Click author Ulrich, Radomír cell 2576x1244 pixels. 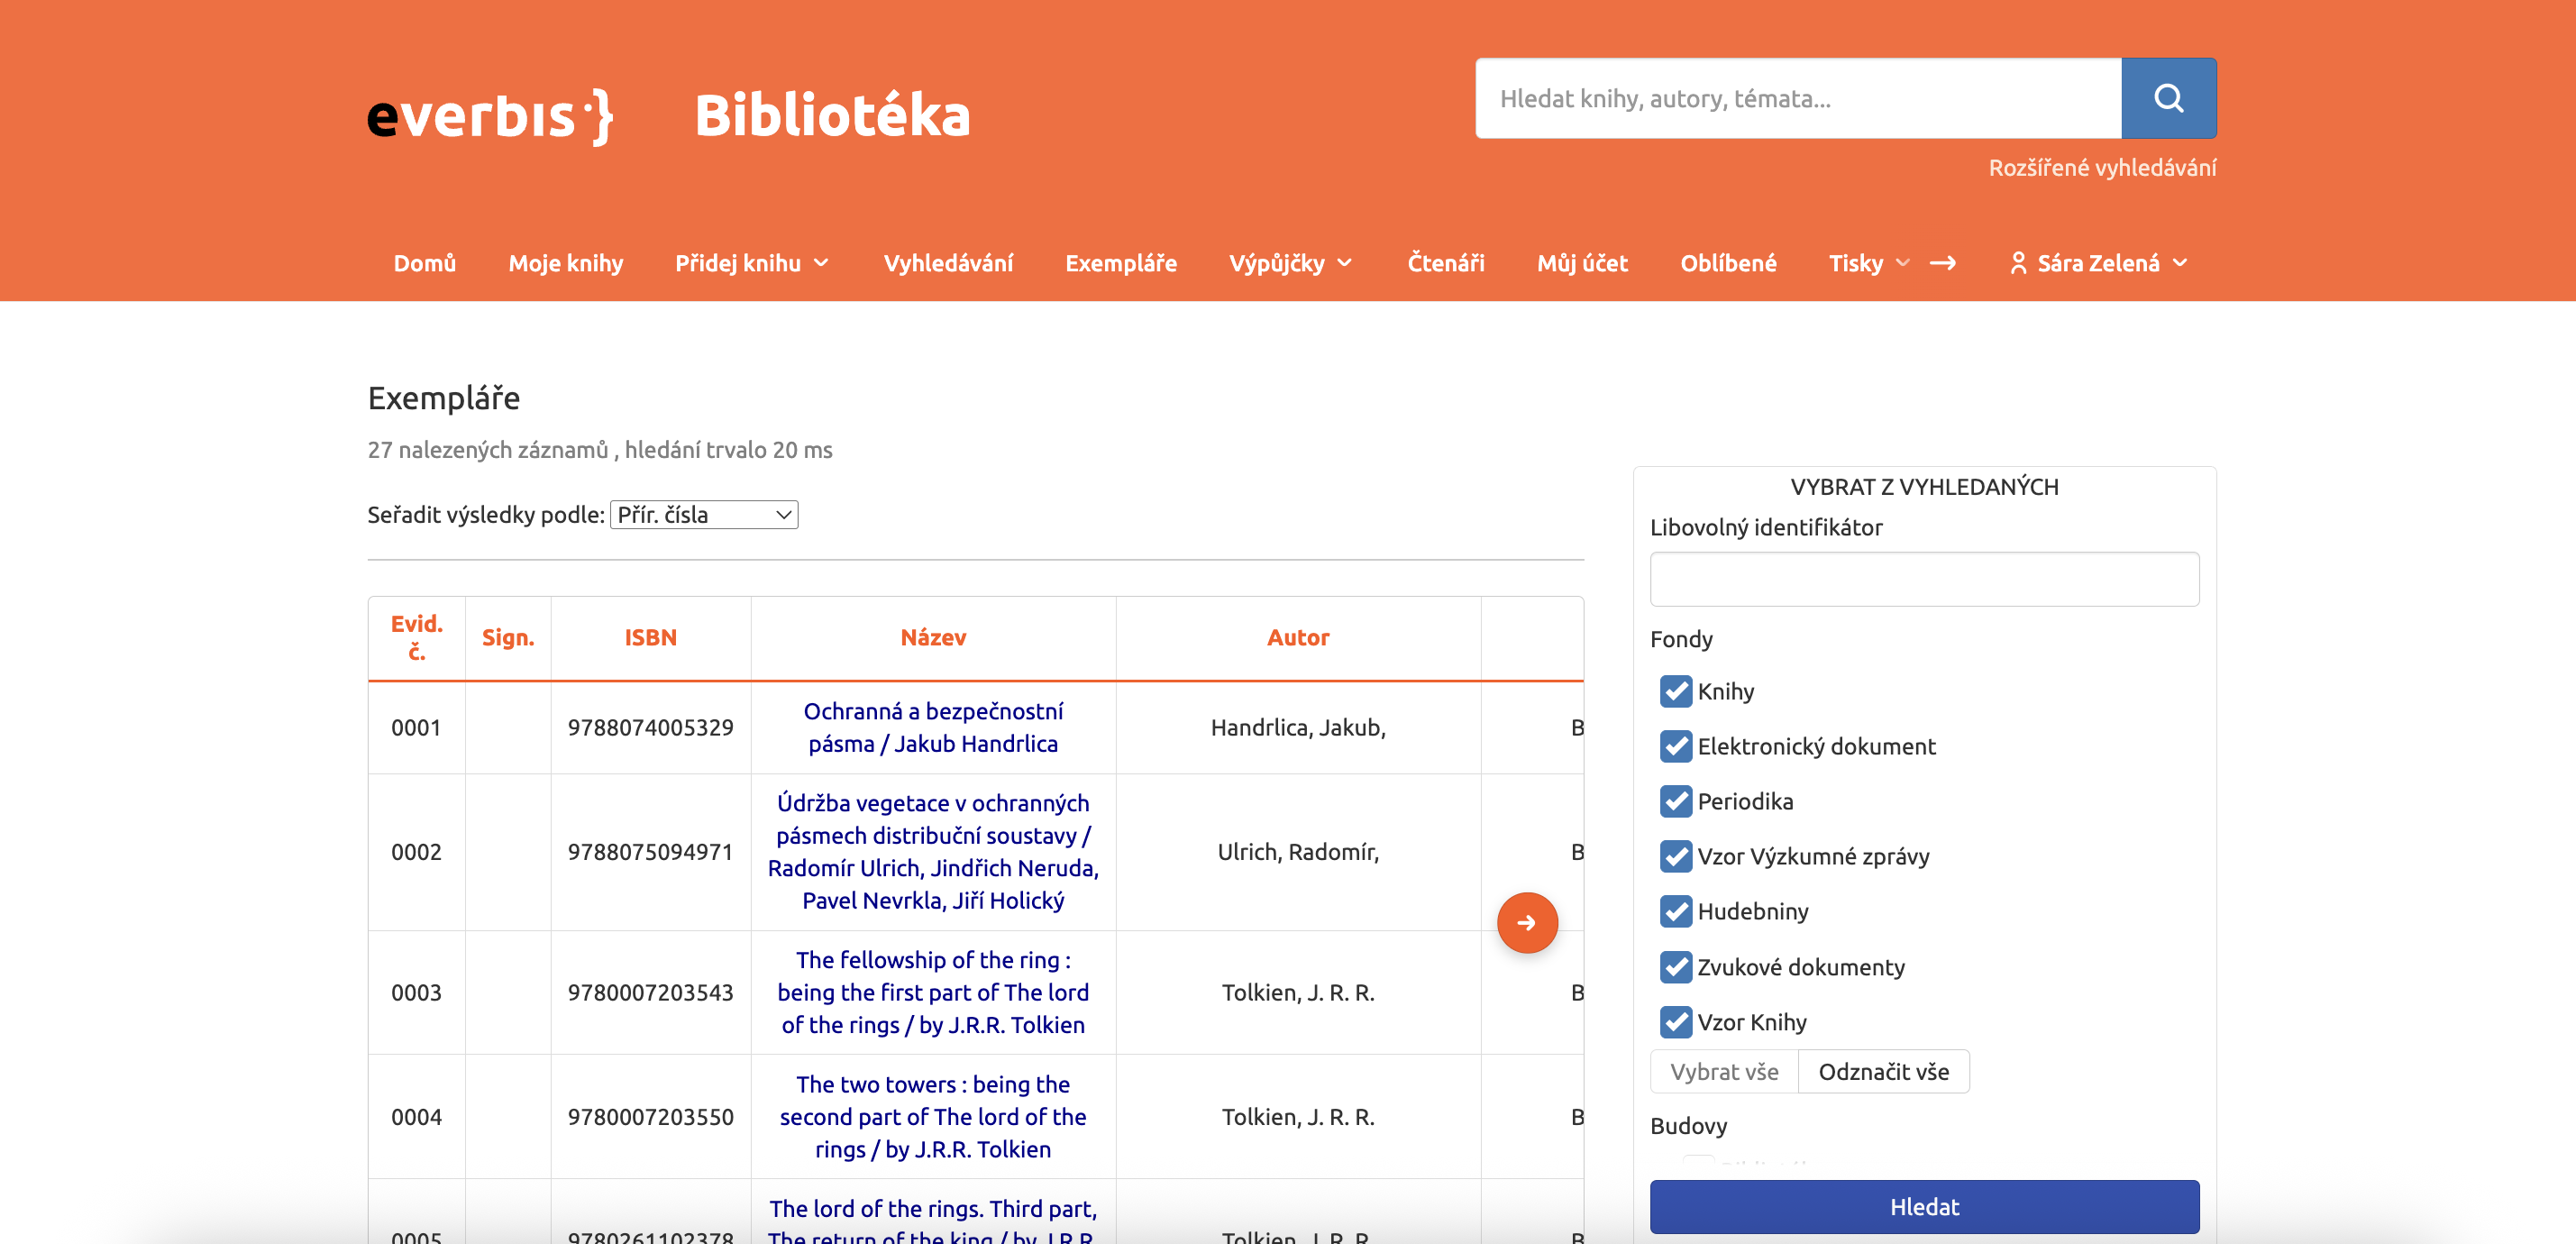1298,852
